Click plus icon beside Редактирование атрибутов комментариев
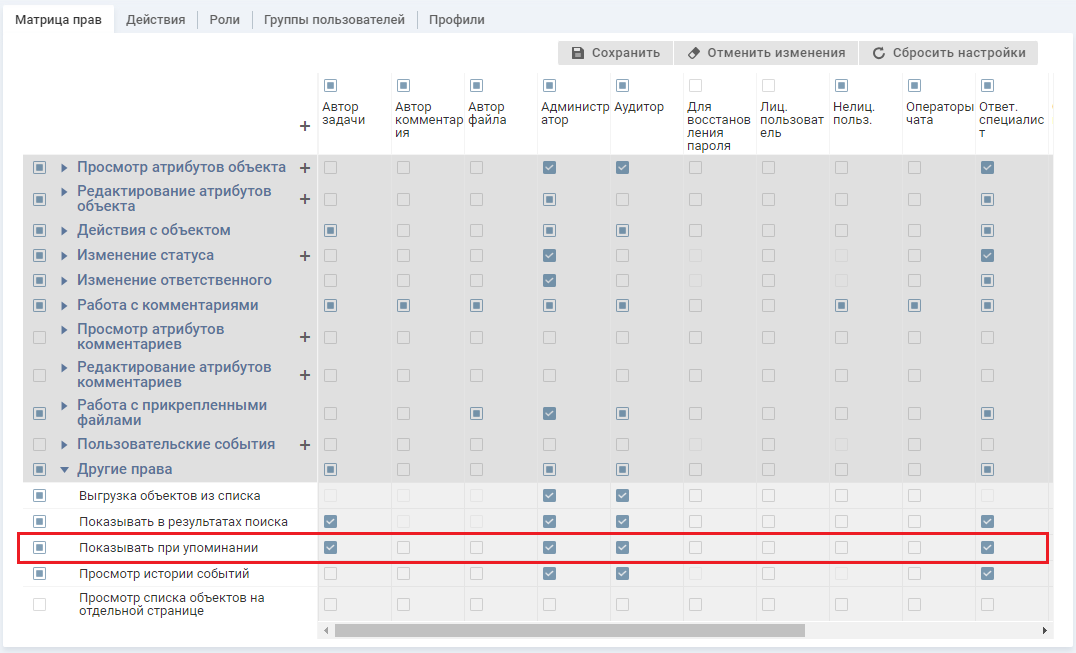1076x653 pixels. coord(305,375)
